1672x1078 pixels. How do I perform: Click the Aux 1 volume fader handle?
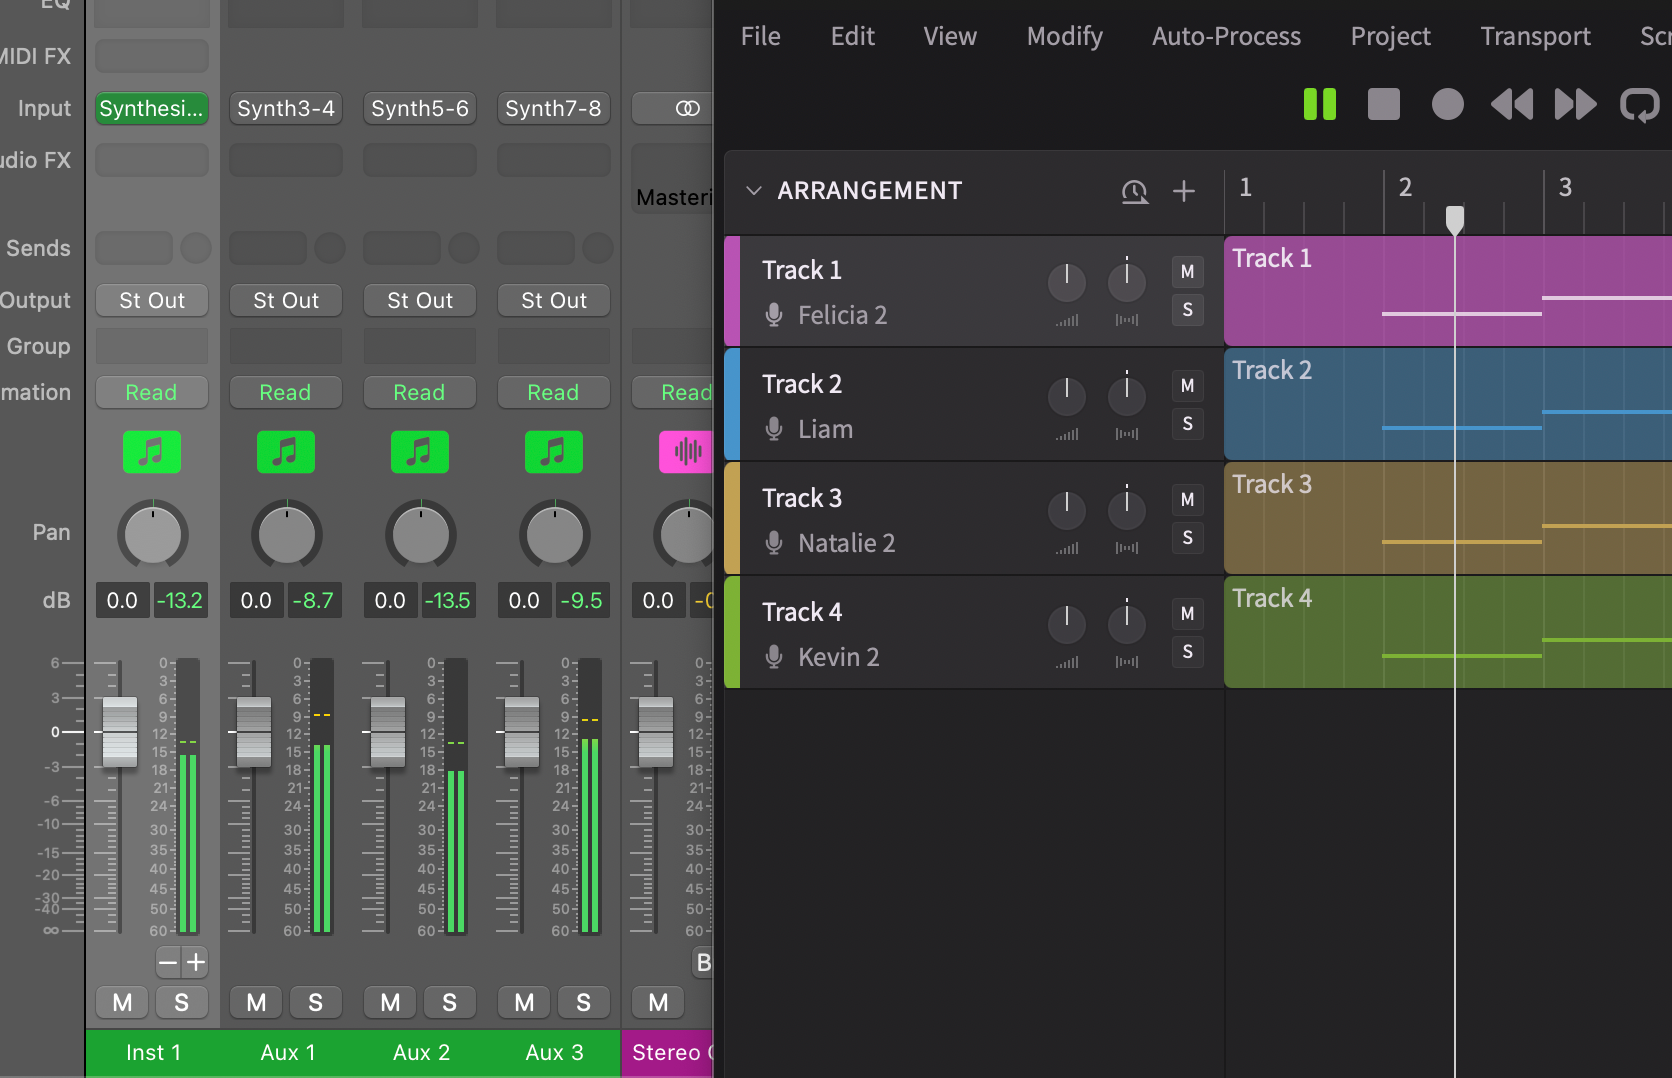pyautogui.click(x=254, y=732)
